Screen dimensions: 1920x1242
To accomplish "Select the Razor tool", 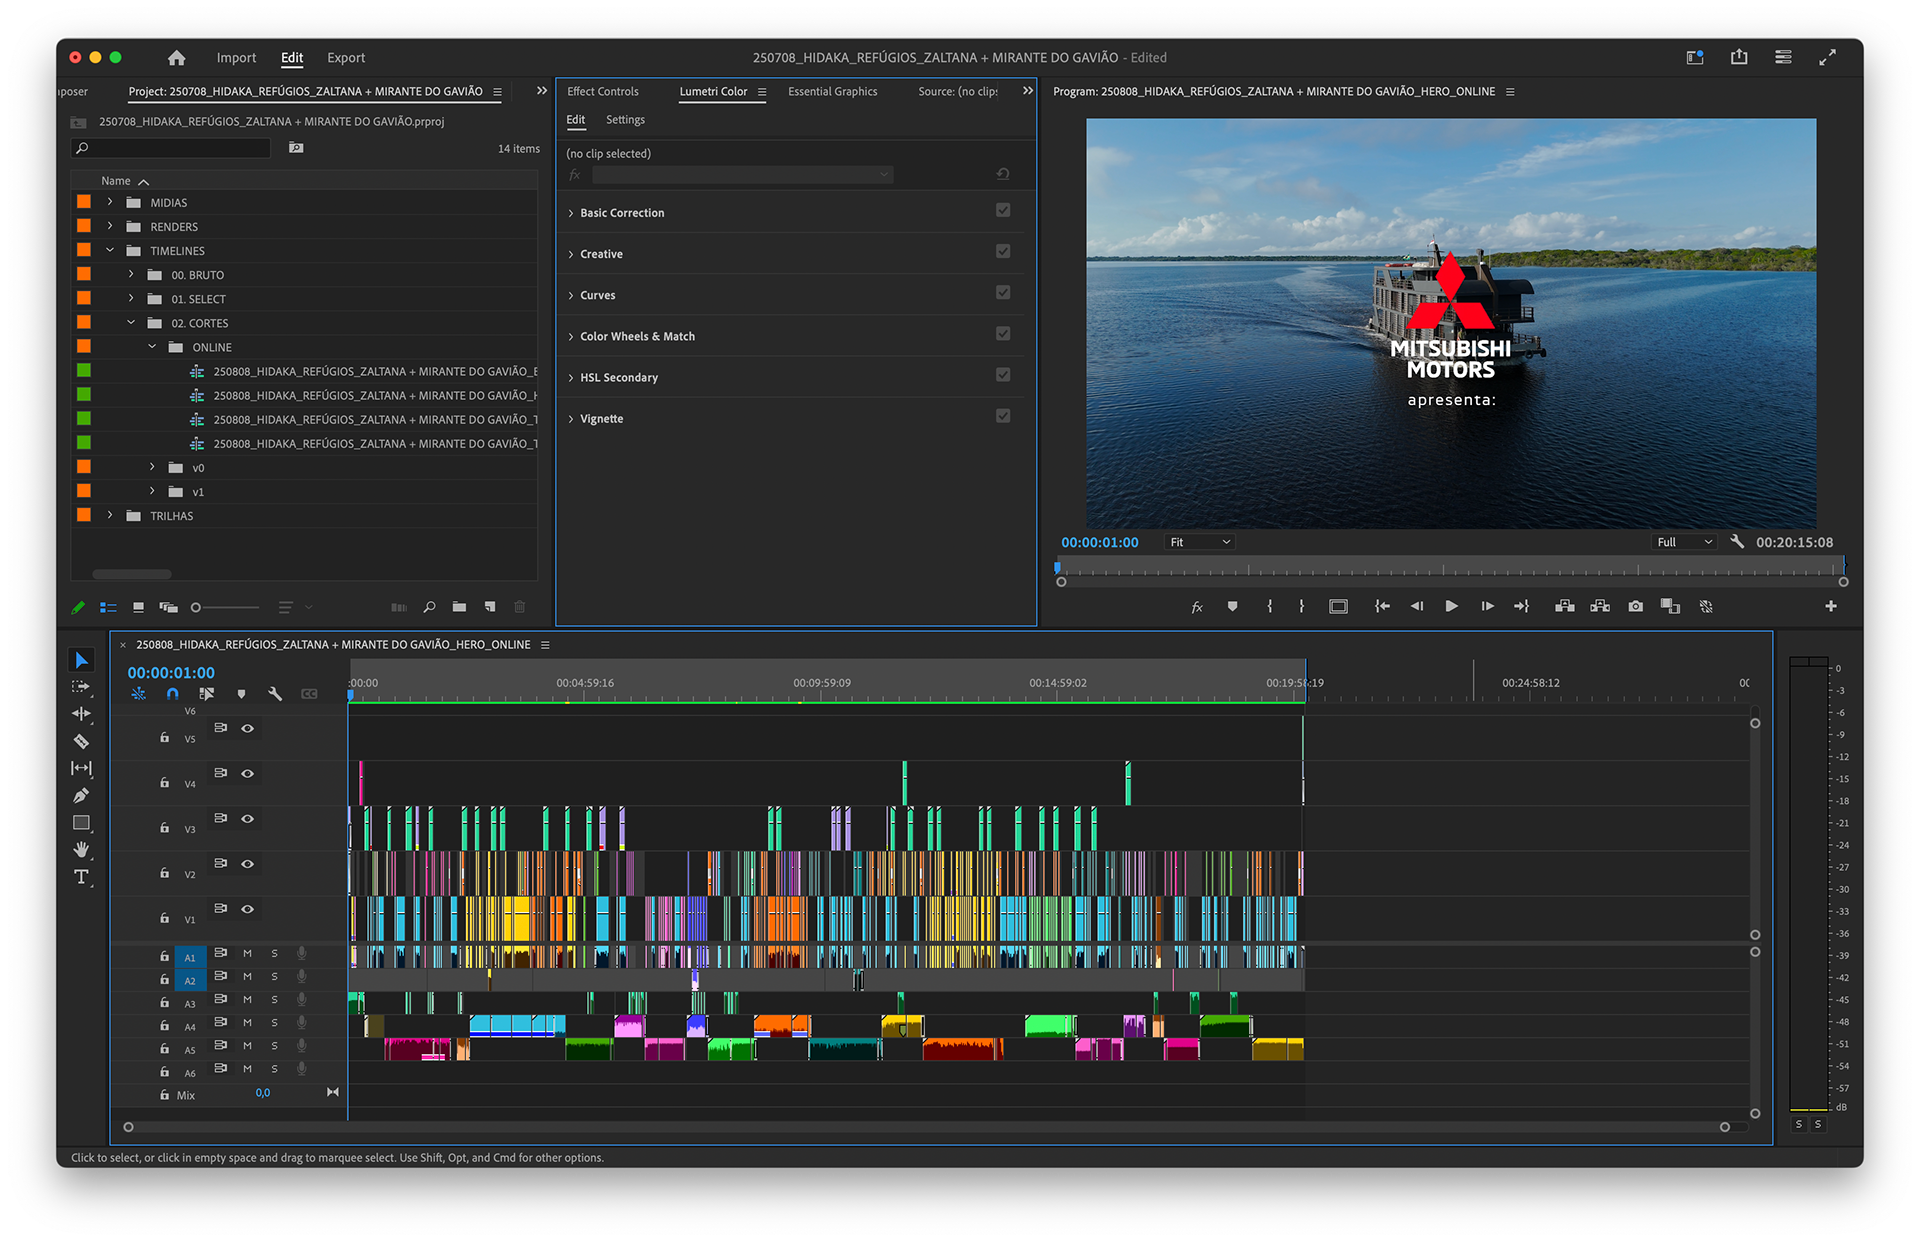I will 81,741.
